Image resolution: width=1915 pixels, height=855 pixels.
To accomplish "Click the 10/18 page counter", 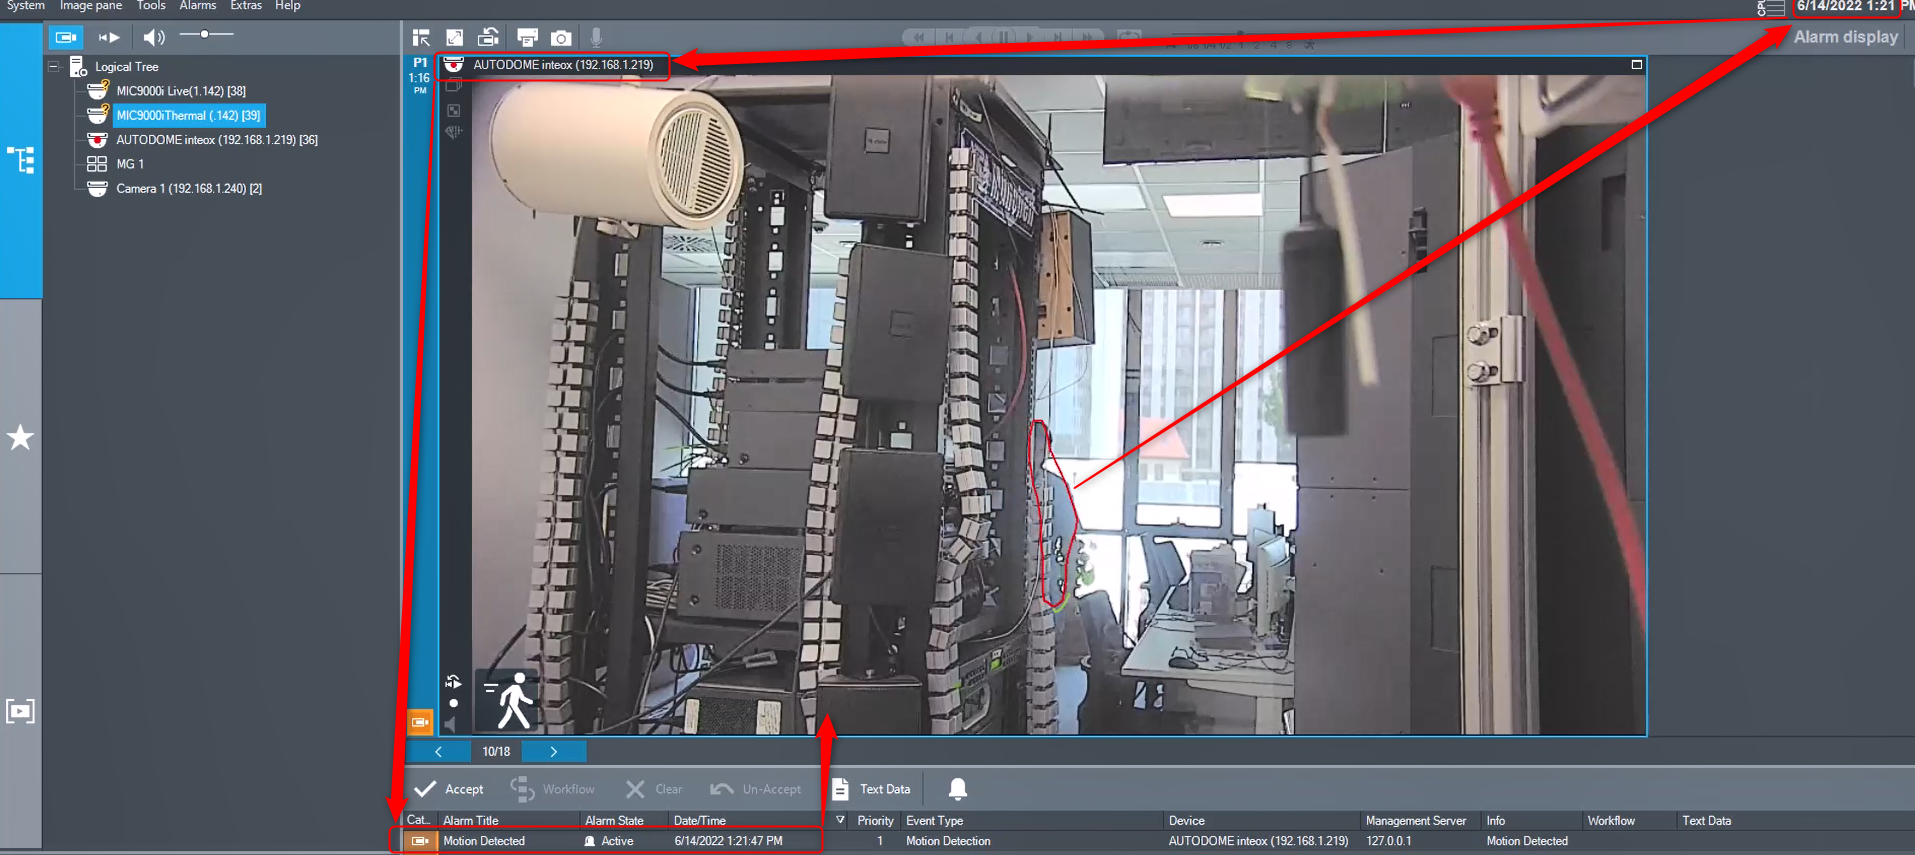I will point(496,752).
